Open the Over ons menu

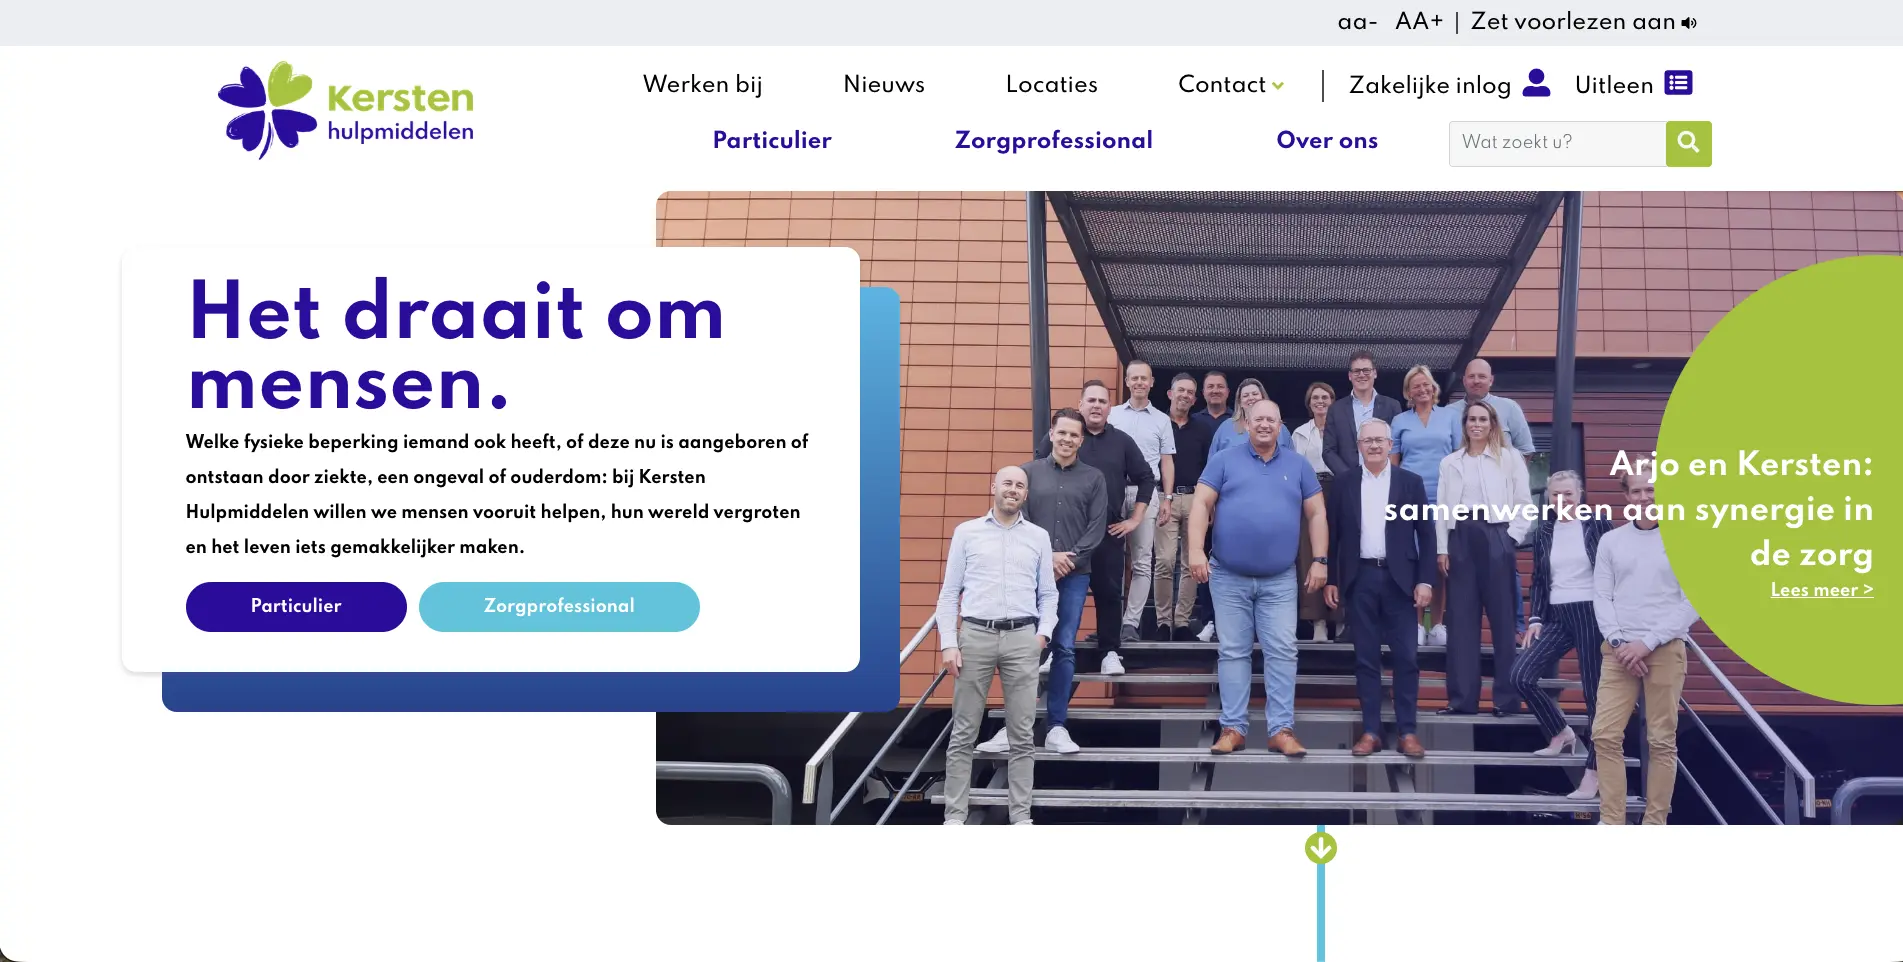tap(1327, 140)
